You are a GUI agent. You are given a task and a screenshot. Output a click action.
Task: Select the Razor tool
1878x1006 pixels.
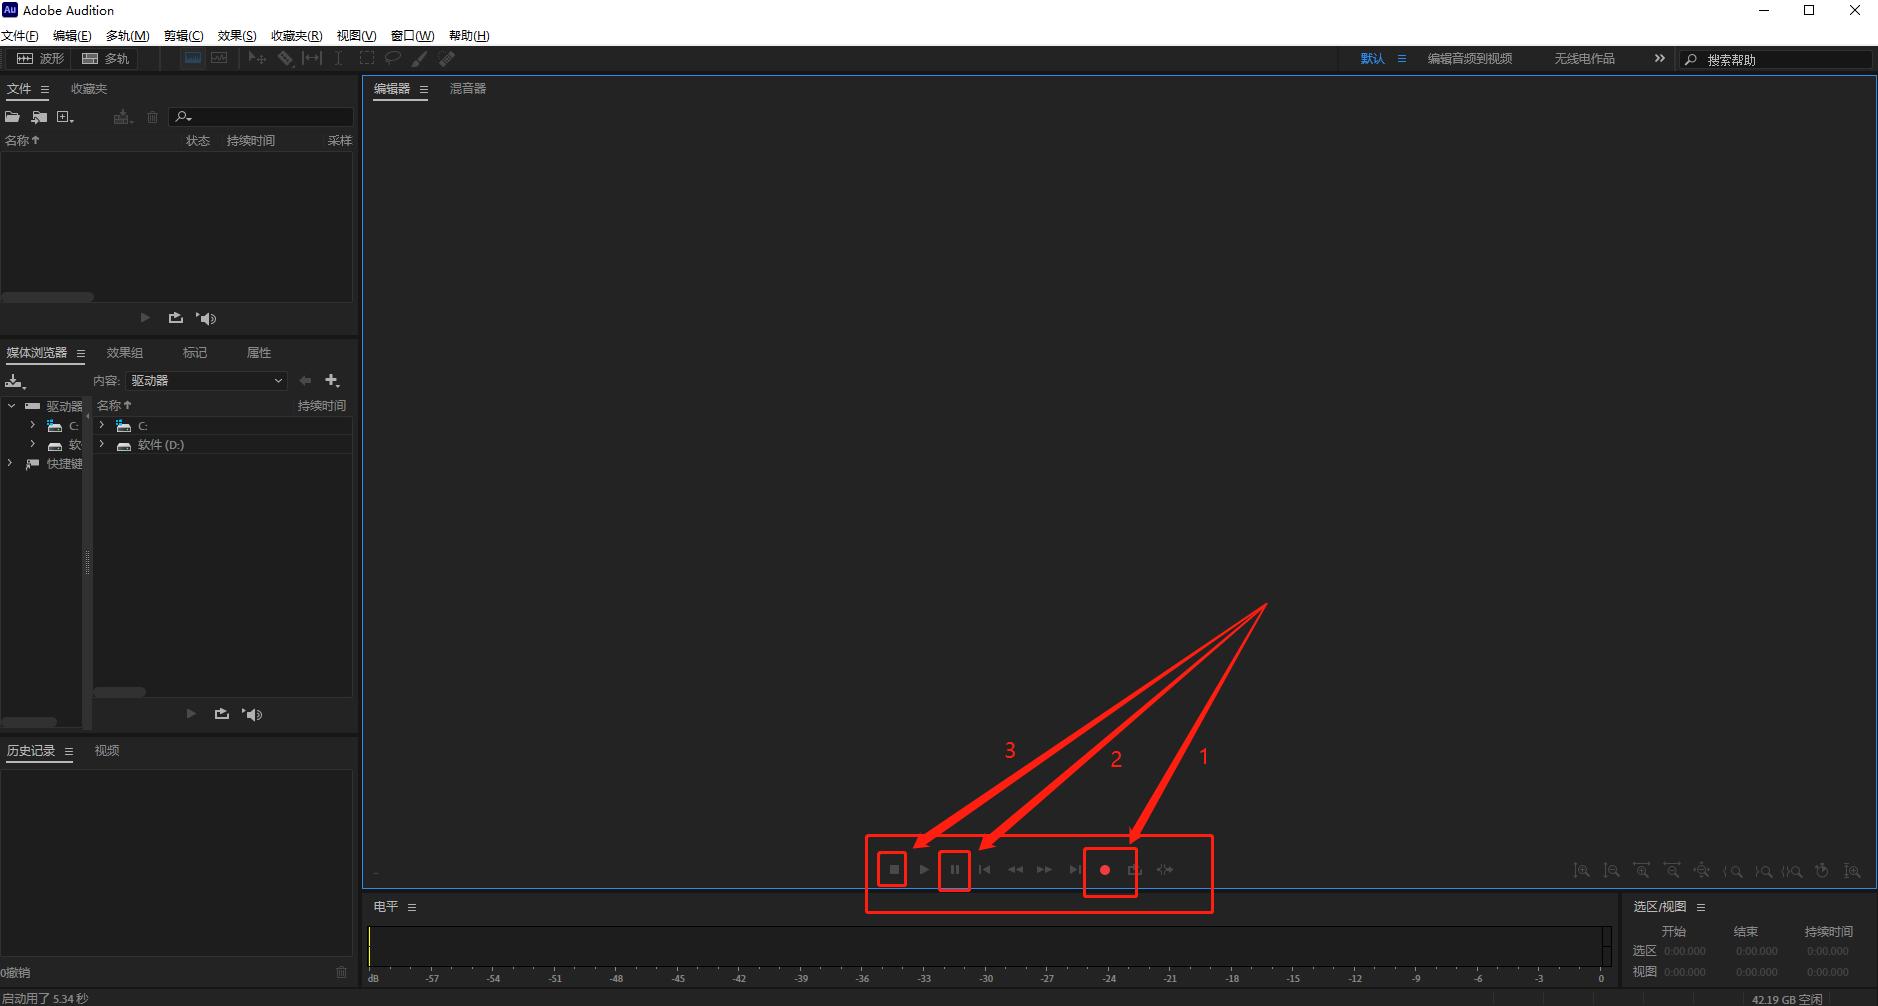tap(285, 59)
